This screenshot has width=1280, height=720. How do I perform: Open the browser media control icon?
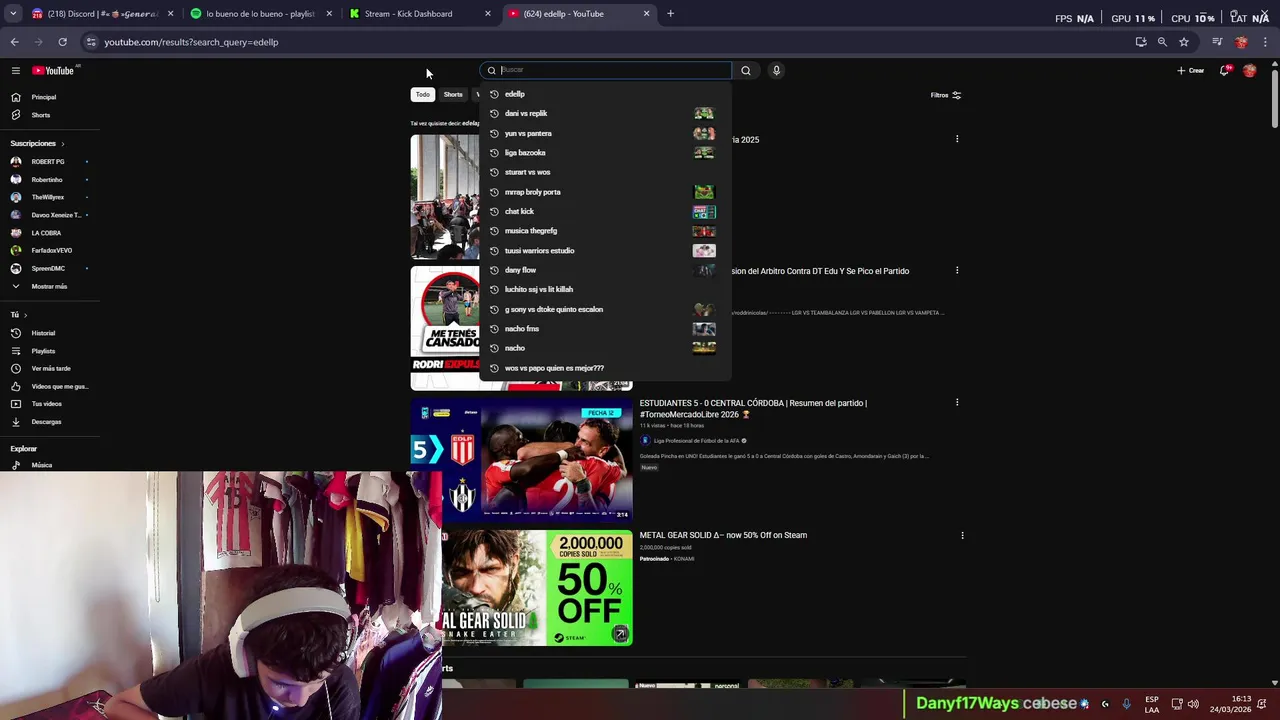click(x=1217, y=42)
